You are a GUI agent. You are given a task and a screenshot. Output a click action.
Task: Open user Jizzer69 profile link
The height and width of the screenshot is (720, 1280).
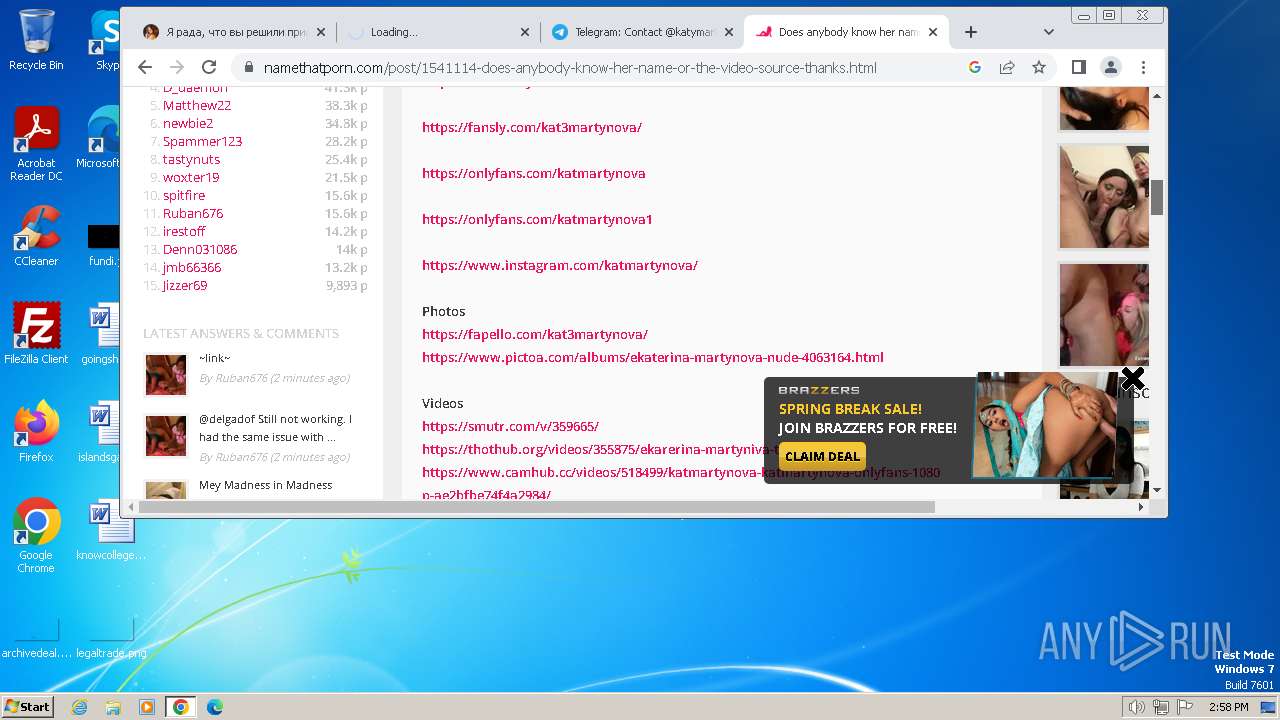click(x=185, y=285)
